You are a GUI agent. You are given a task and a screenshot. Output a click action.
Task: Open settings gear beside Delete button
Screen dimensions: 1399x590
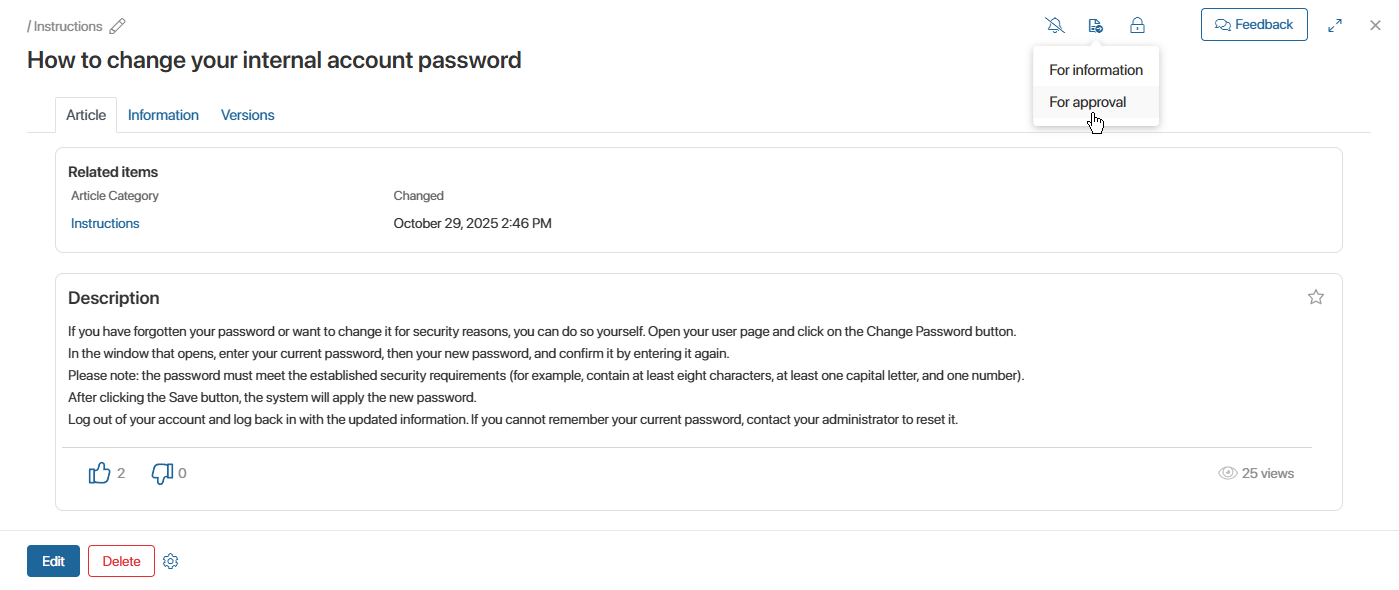171,562
